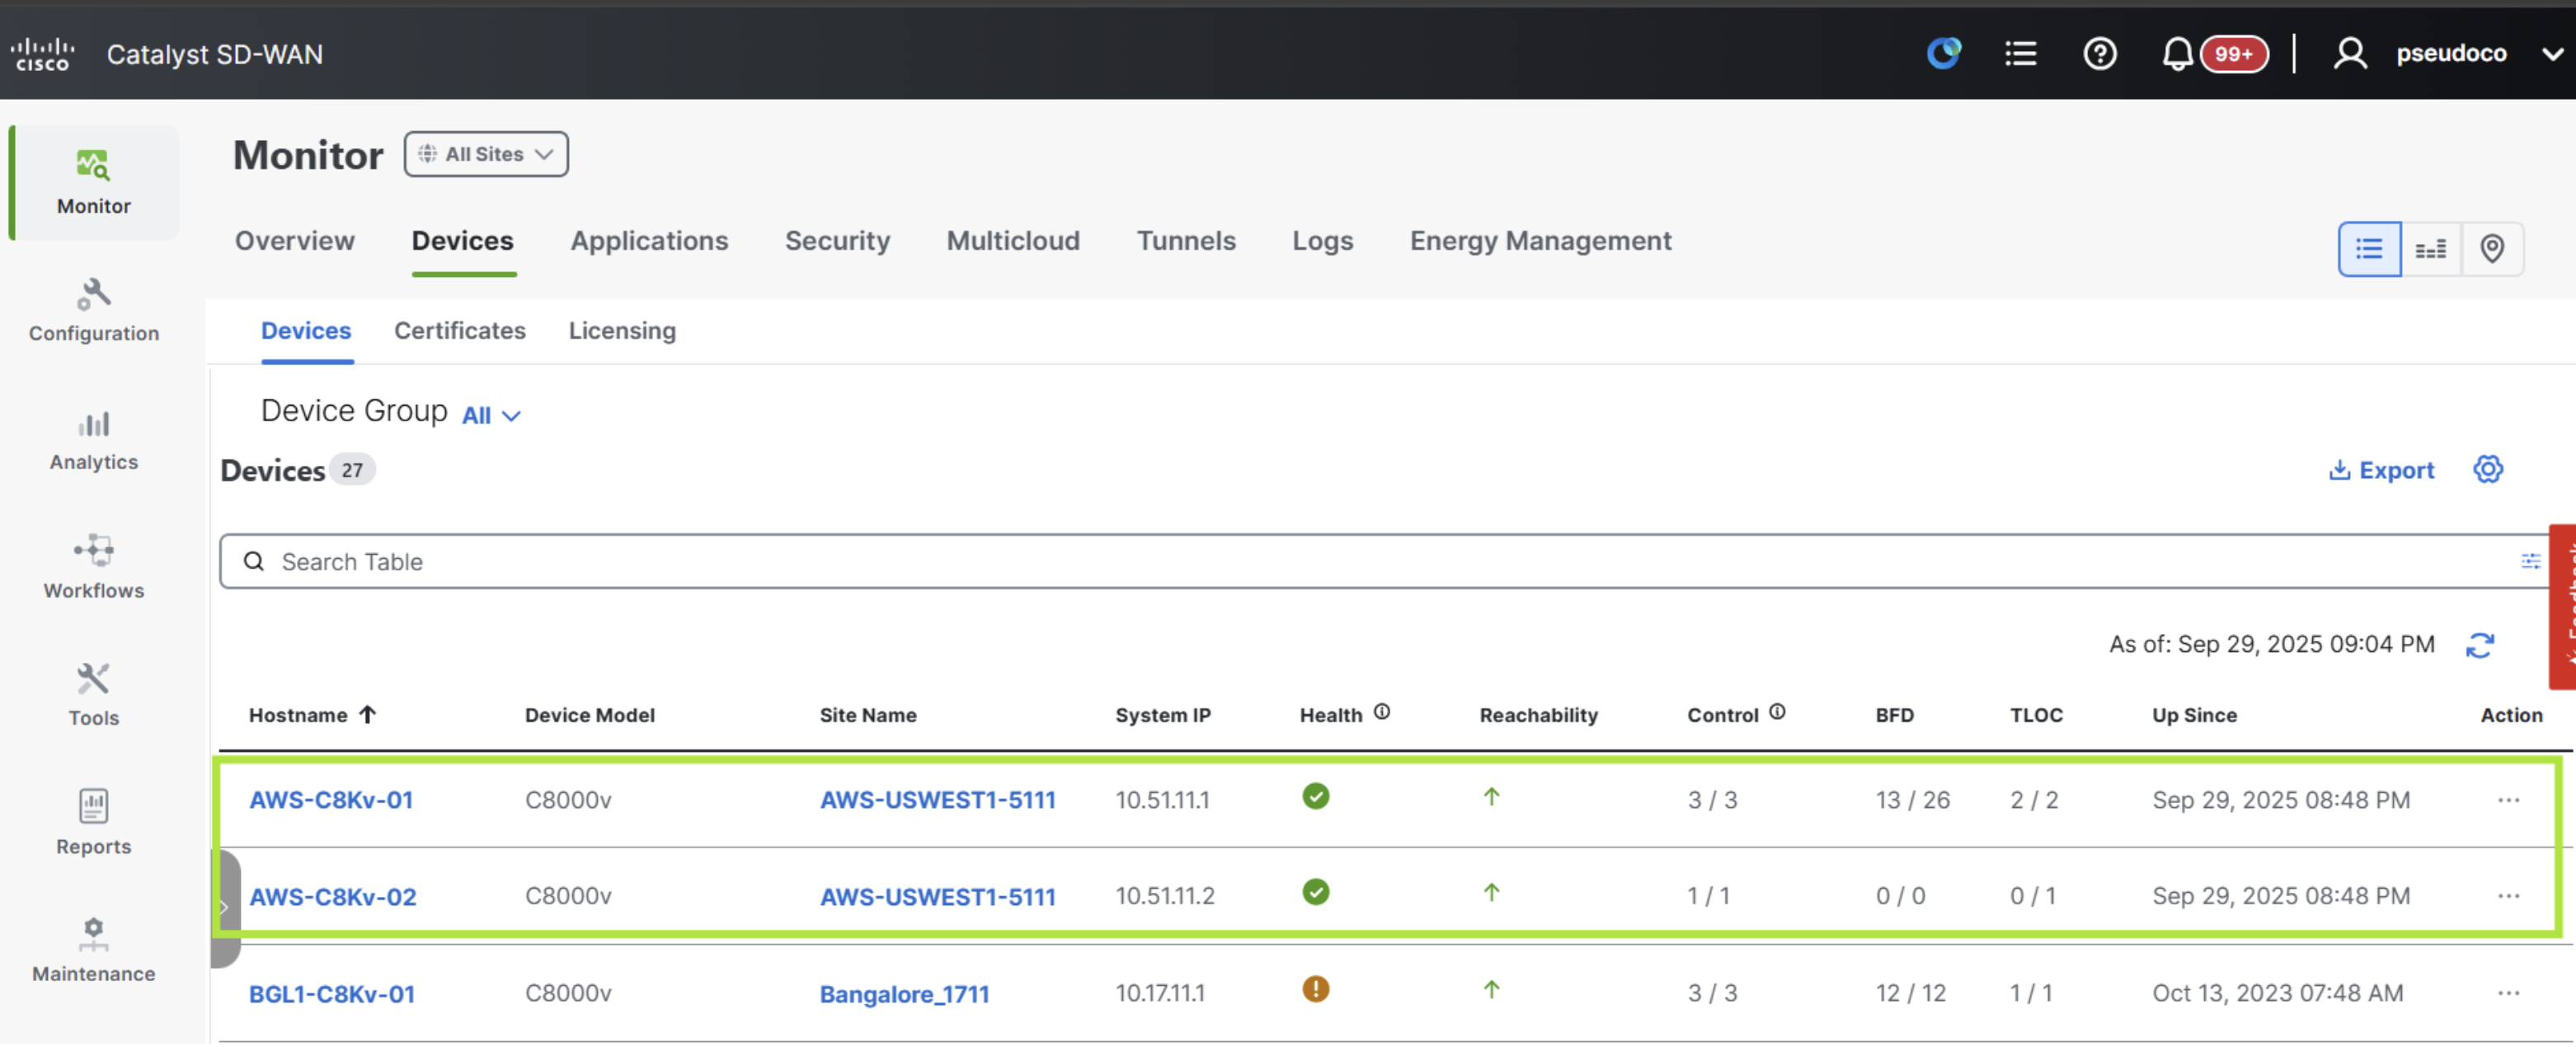Image resolution: width=2576 pixels, height=1047 pixels.
Task: Switch to heatmap grid view
Action: [x=2430, y=249]
